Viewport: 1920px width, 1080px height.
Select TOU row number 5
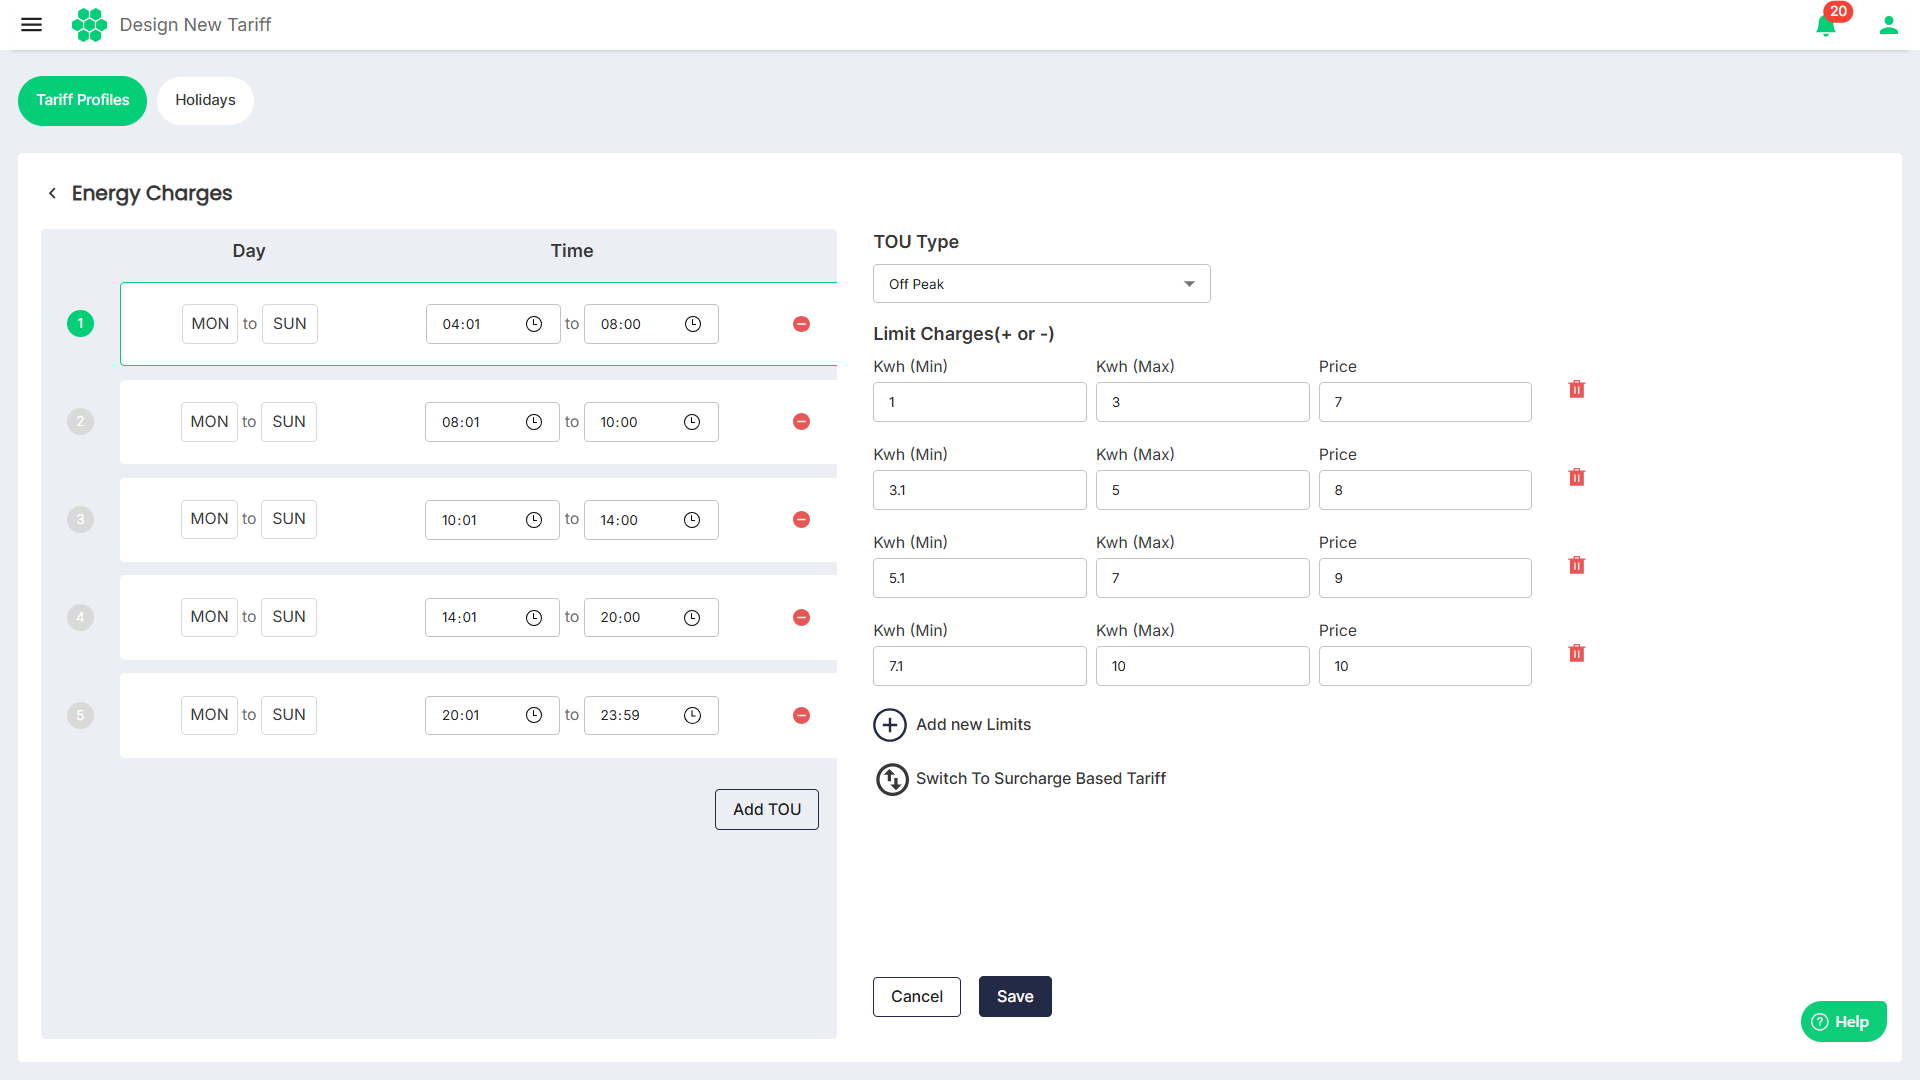80,715
